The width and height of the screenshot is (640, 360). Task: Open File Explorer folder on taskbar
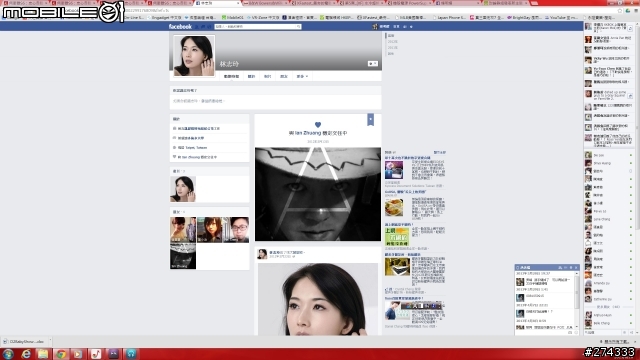click(x=43, y=353)
